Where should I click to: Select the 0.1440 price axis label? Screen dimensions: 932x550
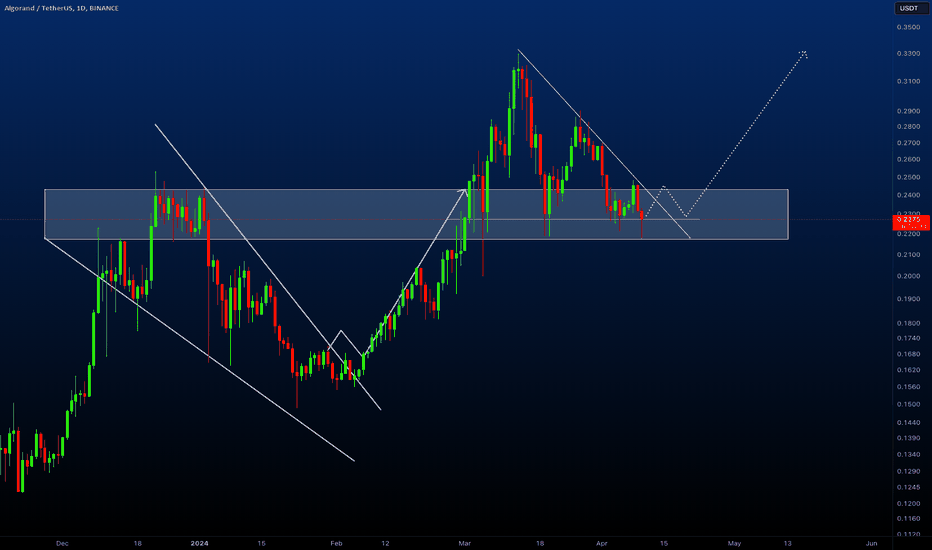(x=908, y=423)
